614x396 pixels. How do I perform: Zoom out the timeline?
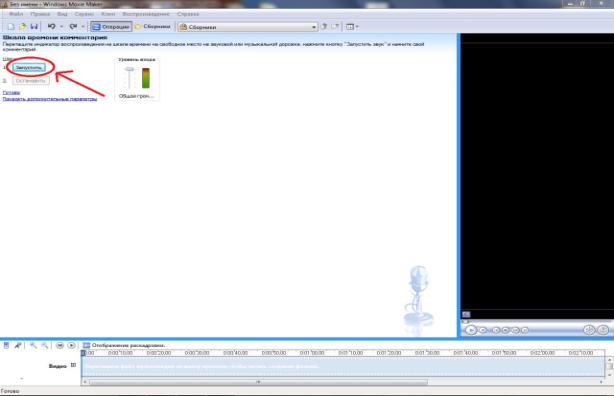tap(45, 345)
